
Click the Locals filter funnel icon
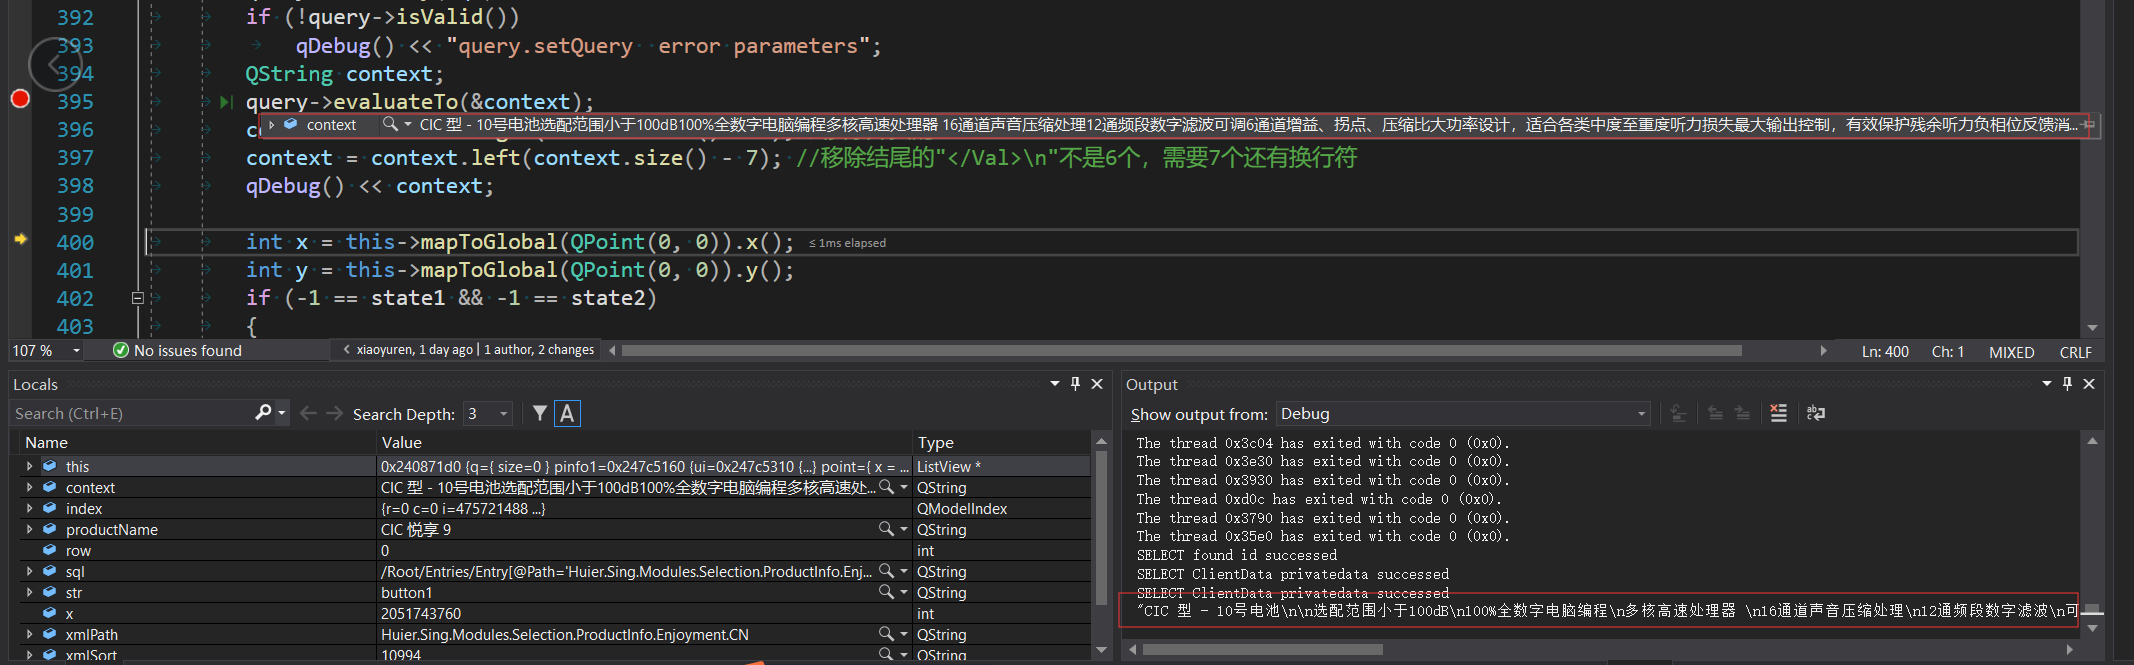coord(540,413)
